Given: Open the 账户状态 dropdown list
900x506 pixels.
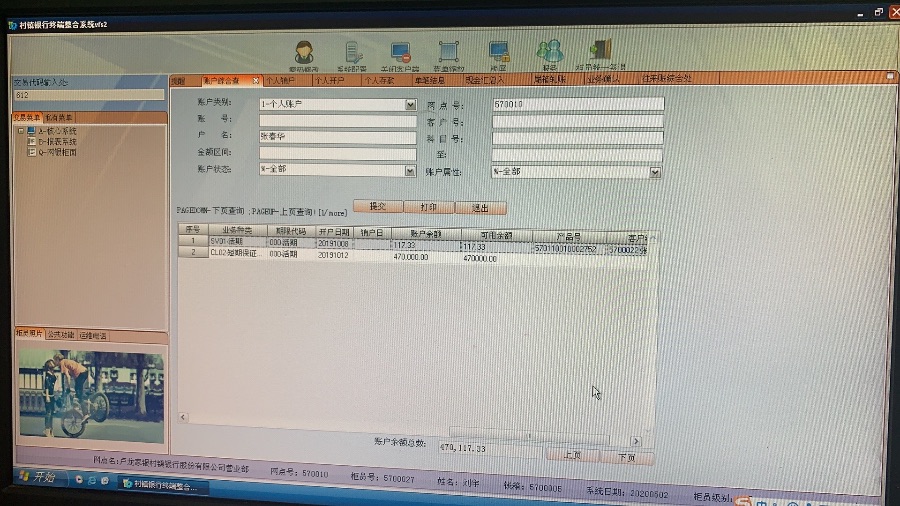Looking at the screenshot, I should tap(410, 171).
